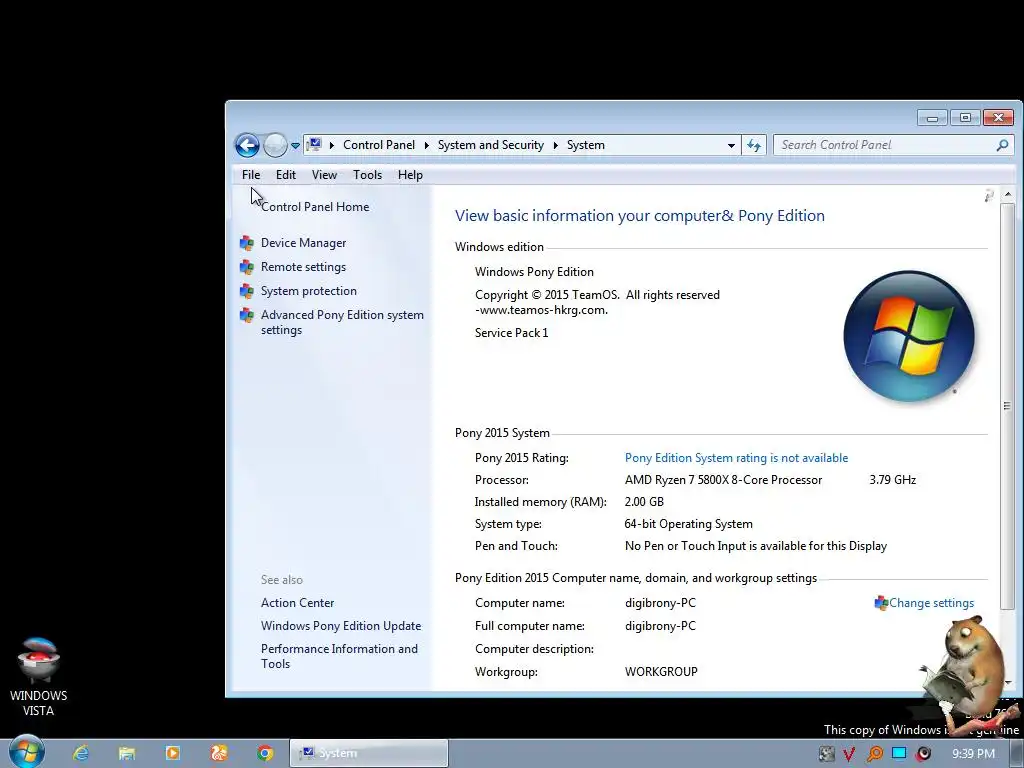The height and width of the screenshot is (768, 1024).
Task: Open the WINDOWS VISTA desktop icon
Action: [39, 677]
